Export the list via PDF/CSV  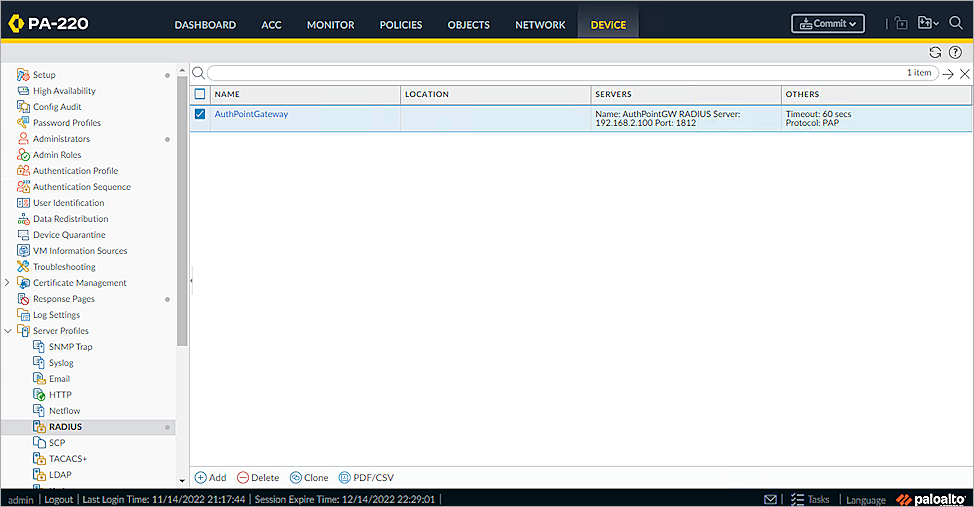pyautogui.click(x=366, y=478)
